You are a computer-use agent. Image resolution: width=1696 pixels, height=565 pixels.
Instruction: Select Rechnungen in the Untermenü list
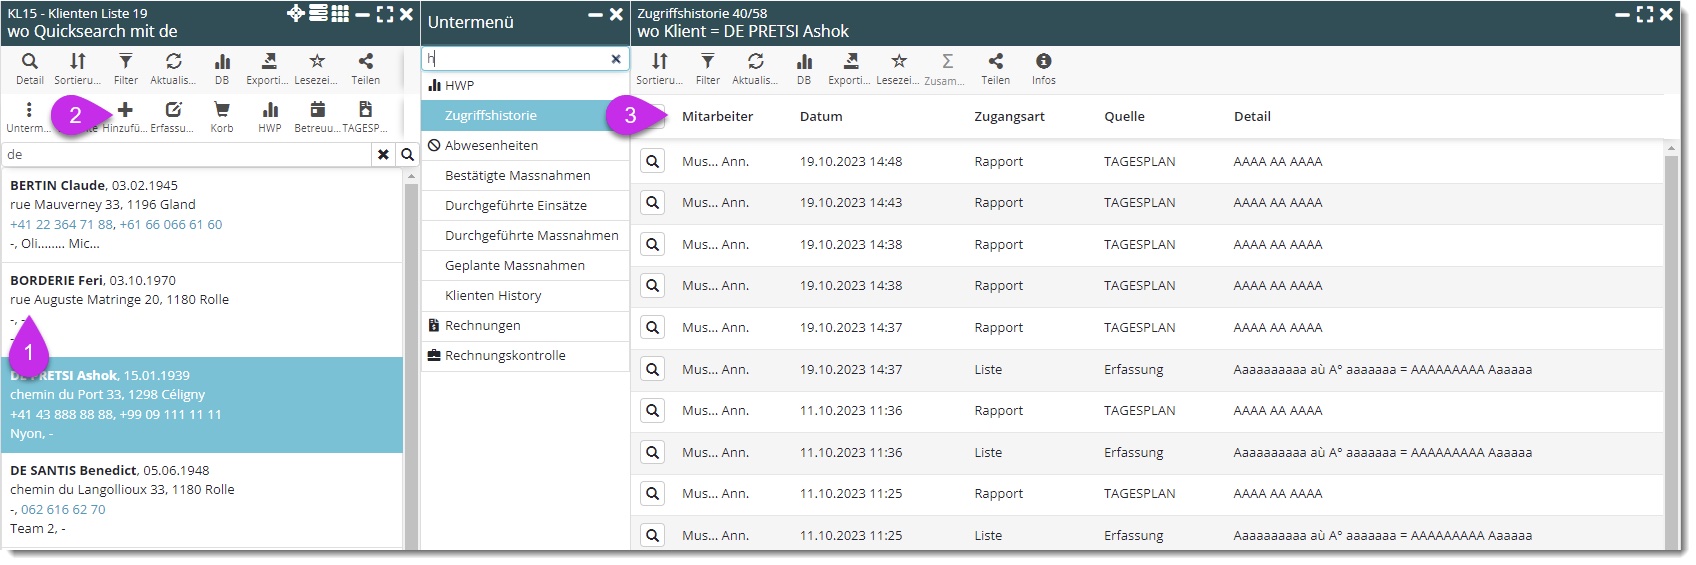(482, 326)
